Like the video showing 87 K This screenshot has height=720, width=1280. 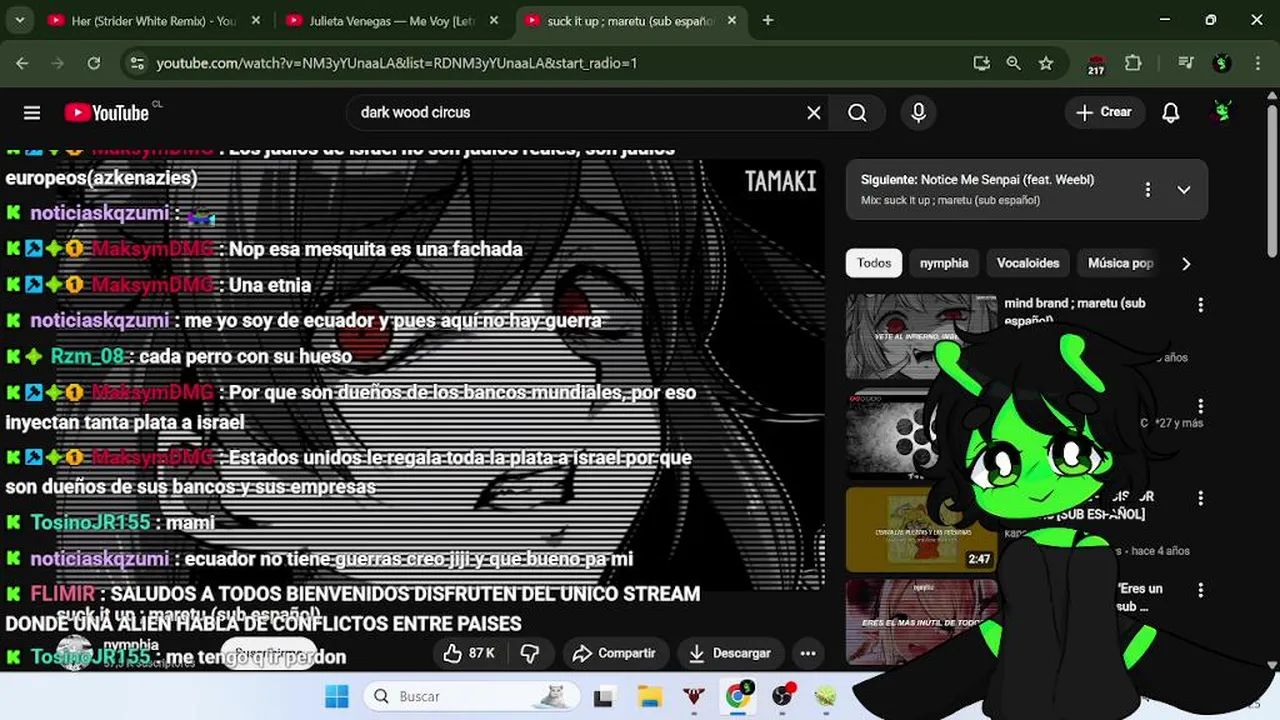coord(470,653)
